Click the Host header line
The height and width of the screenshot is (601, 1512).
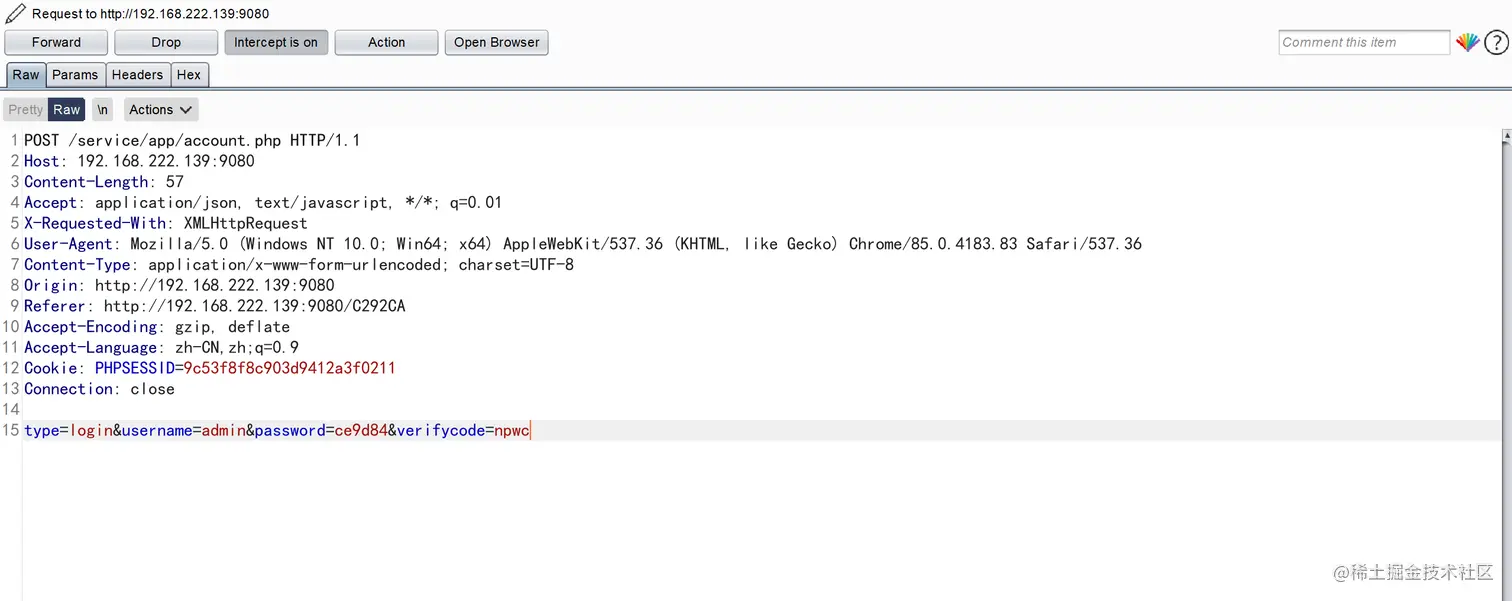click(x=139, y=161)
